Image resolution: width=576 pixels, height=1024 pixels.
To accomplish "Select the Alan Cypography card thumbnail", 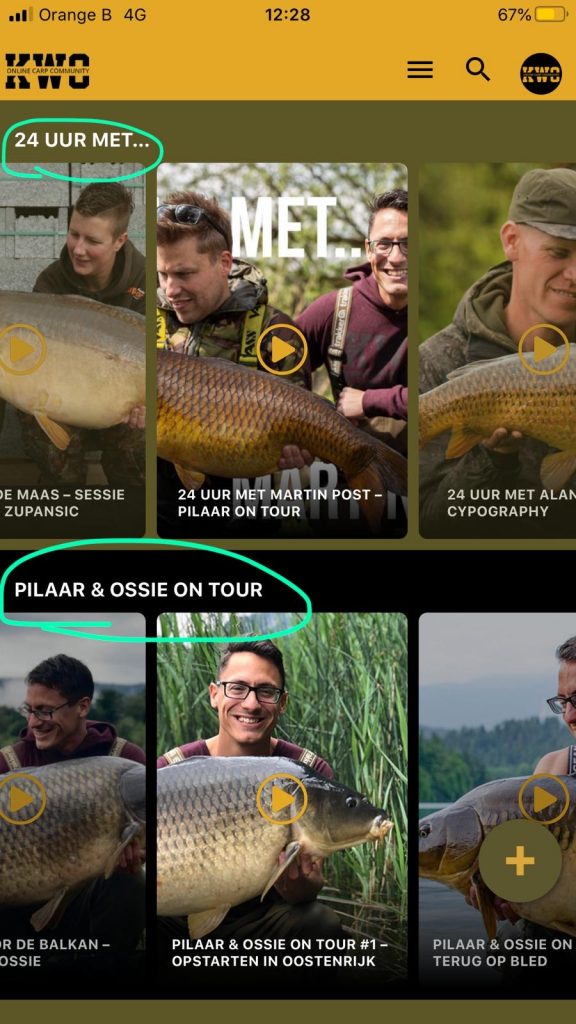I will pos(498,351).
